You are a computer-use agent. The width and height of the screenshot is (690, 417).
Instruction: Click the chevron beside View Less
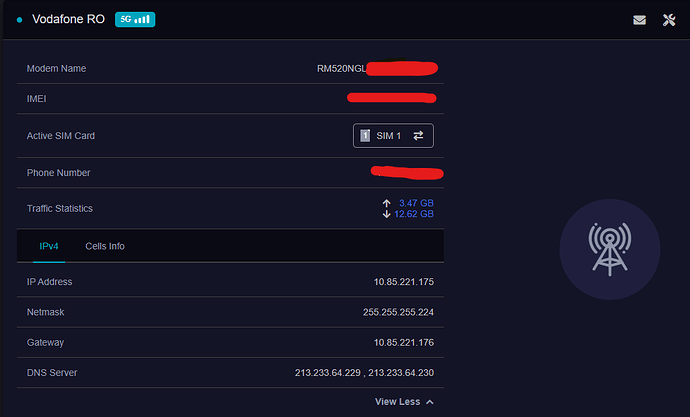[x=430, y=402]
